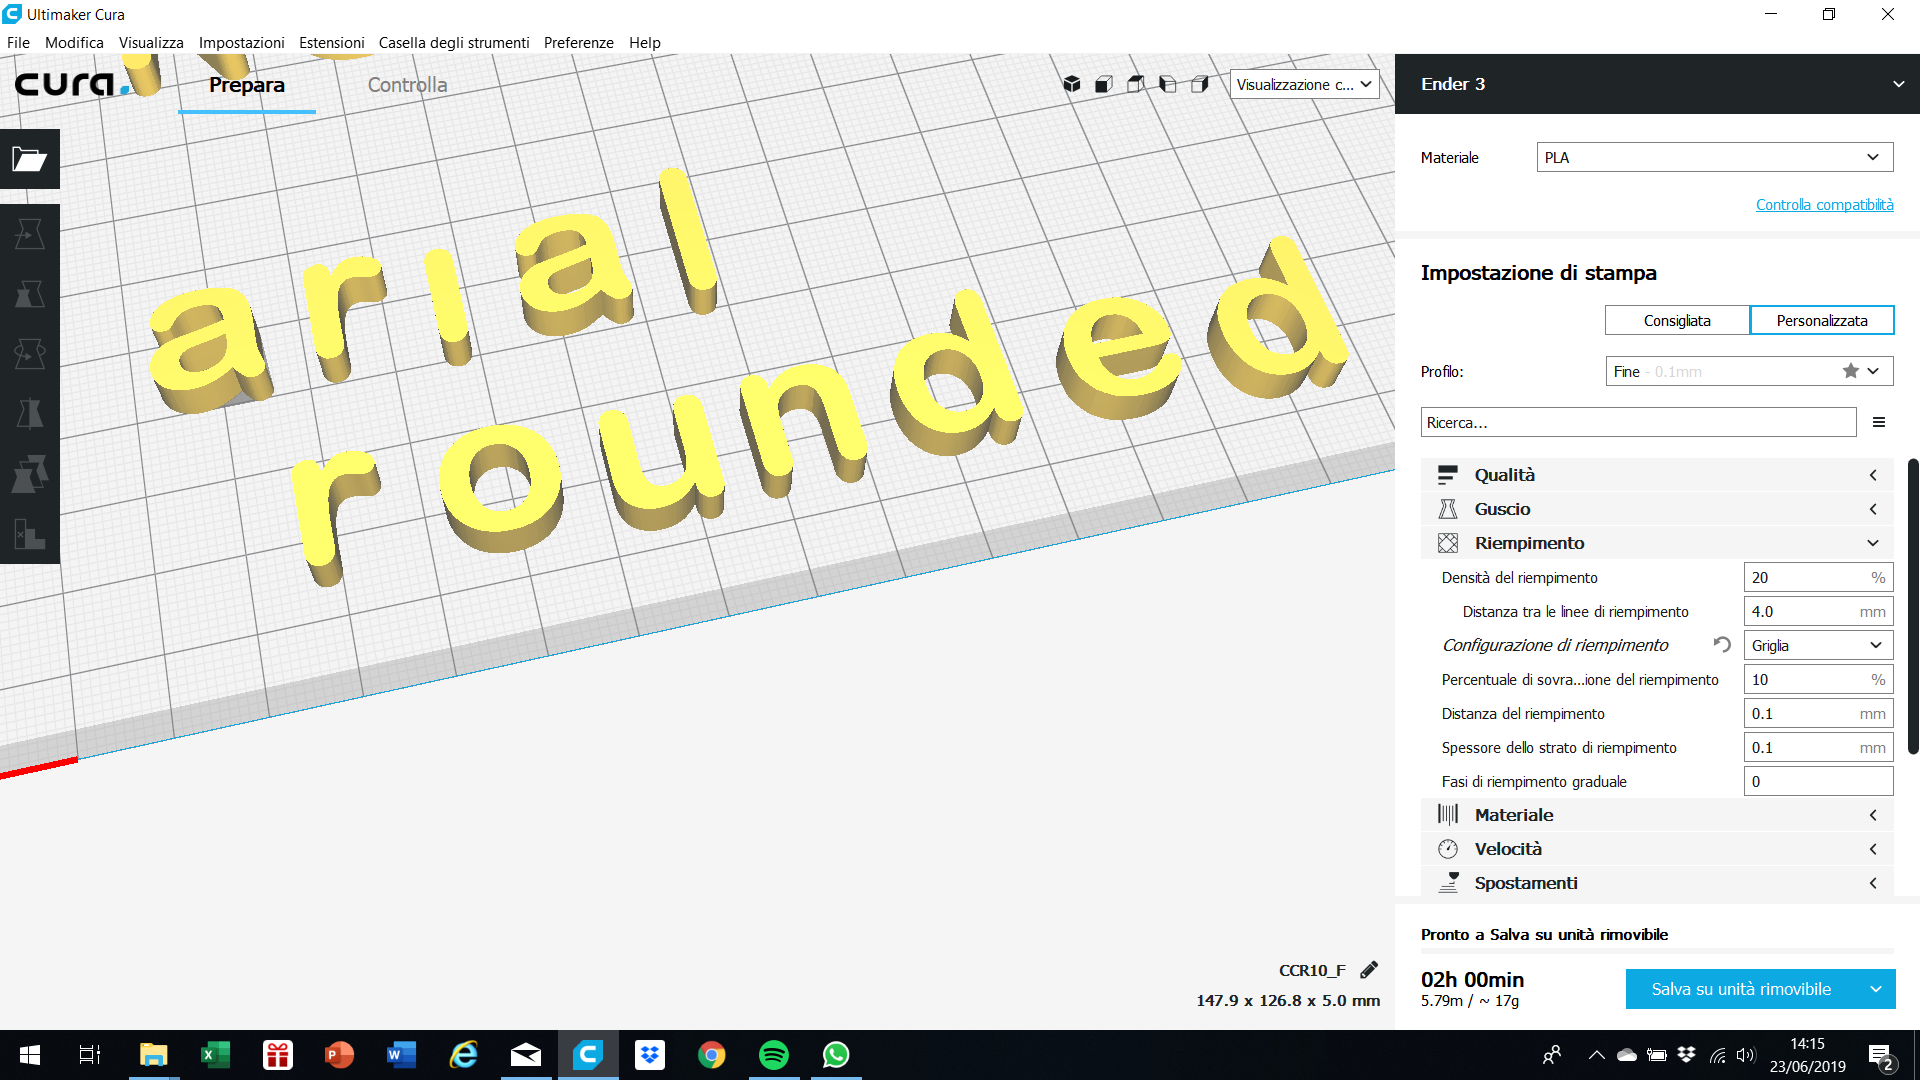The height and width of the screenshot is (1080, 1920).
Task: Click the settings panel vertical scrollbar
Action: pos(1912,606)
